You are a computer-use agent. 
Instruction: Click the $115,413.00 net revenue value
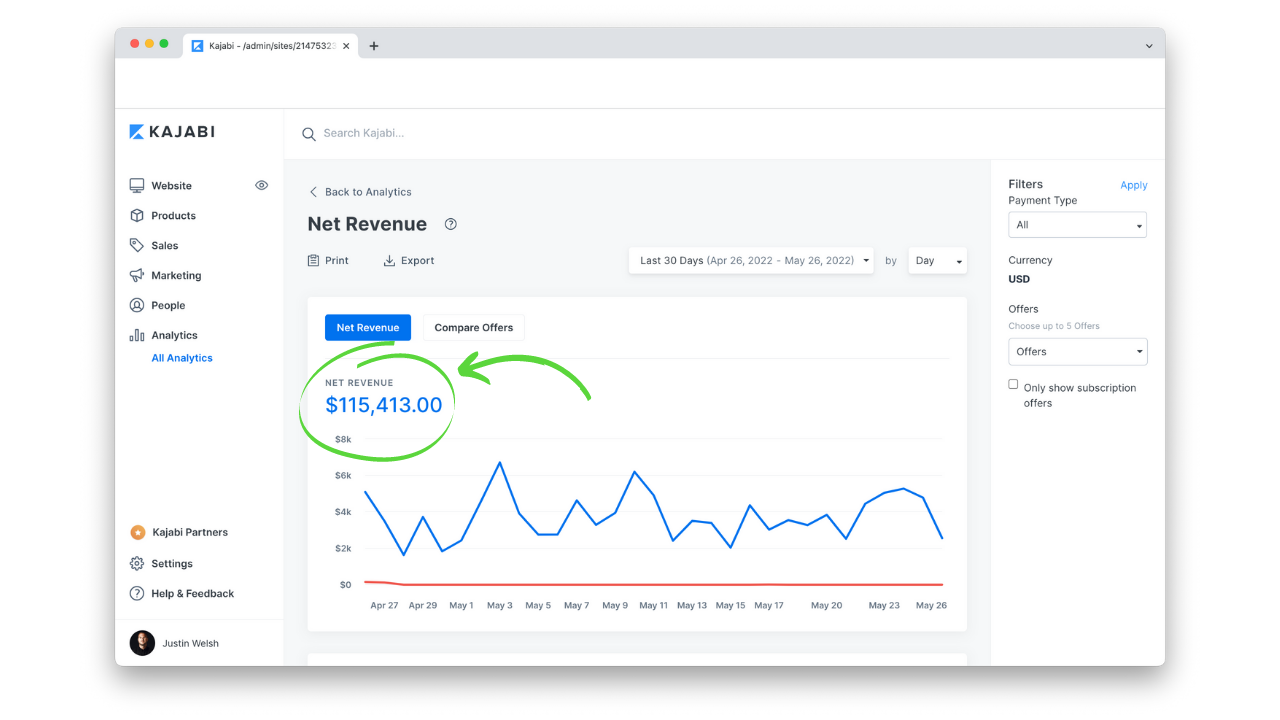click(384, 405)
